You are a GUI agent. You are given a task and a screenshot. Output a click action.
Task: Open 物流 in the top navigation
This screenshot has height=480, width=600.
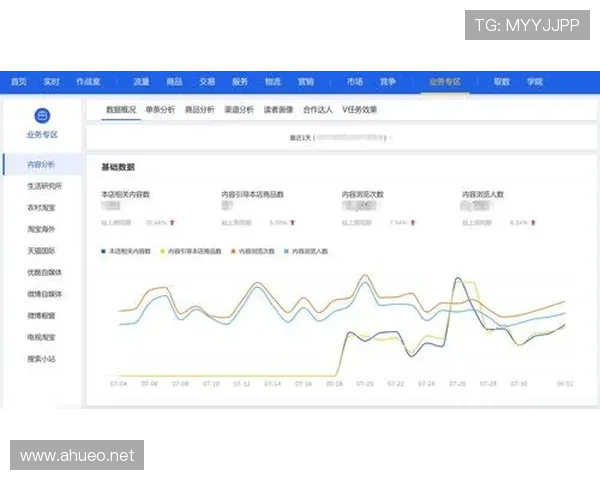(273, 82)
